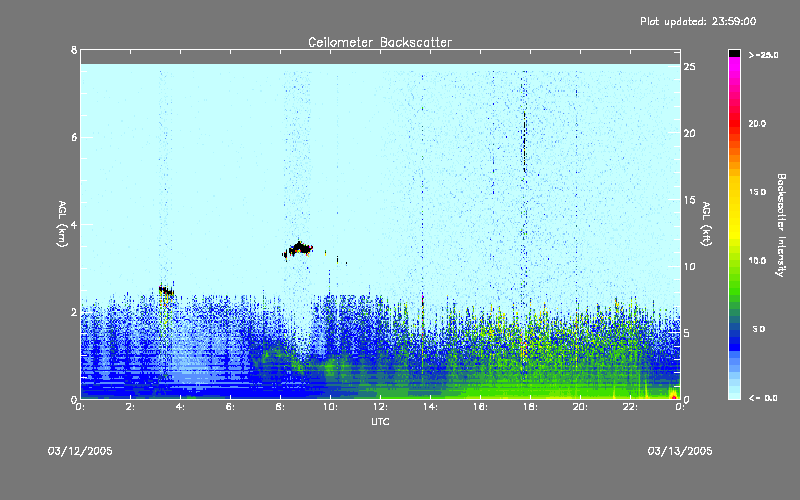Click the '15' tick on the kft axis

690,200
